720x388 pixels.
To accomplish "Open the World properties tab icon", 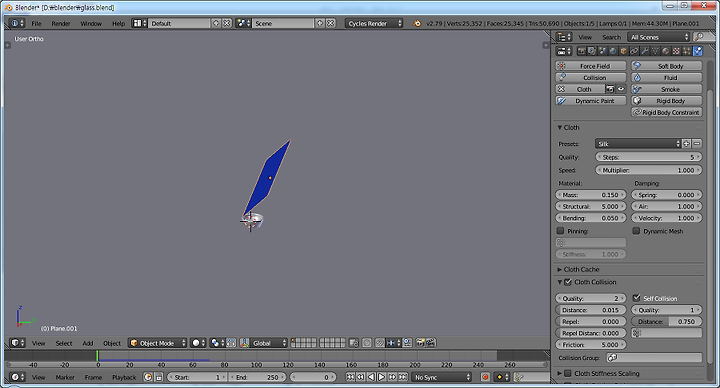I will (613, 51).
